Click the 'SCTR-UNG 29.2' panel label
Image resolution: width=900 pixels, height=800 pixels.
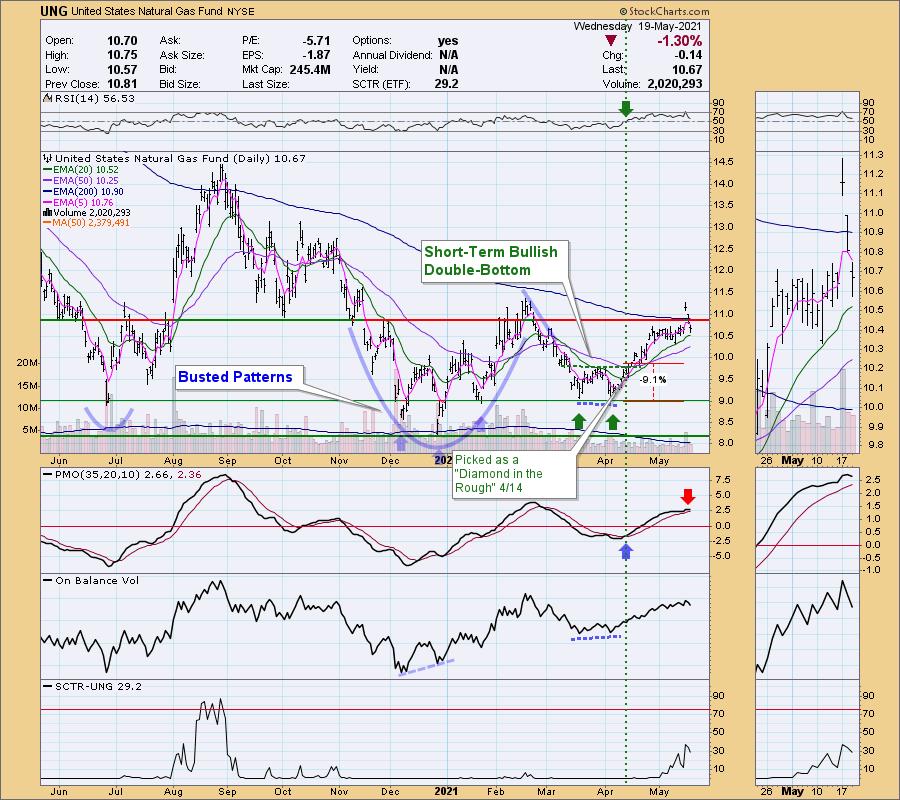point(93,686)
